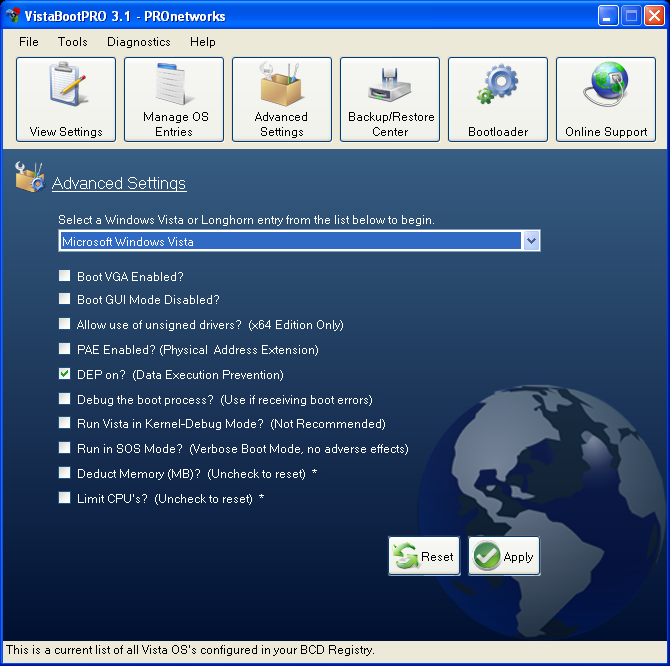Open the Help menu

[203, 42]
